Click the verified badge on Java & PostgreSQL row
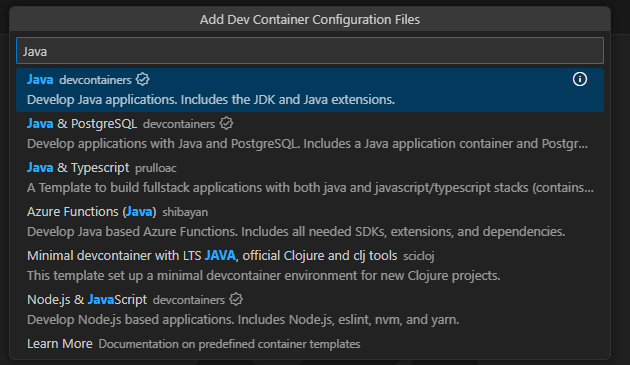This screenshot has height=365, width=630. [x=226, y=123]
